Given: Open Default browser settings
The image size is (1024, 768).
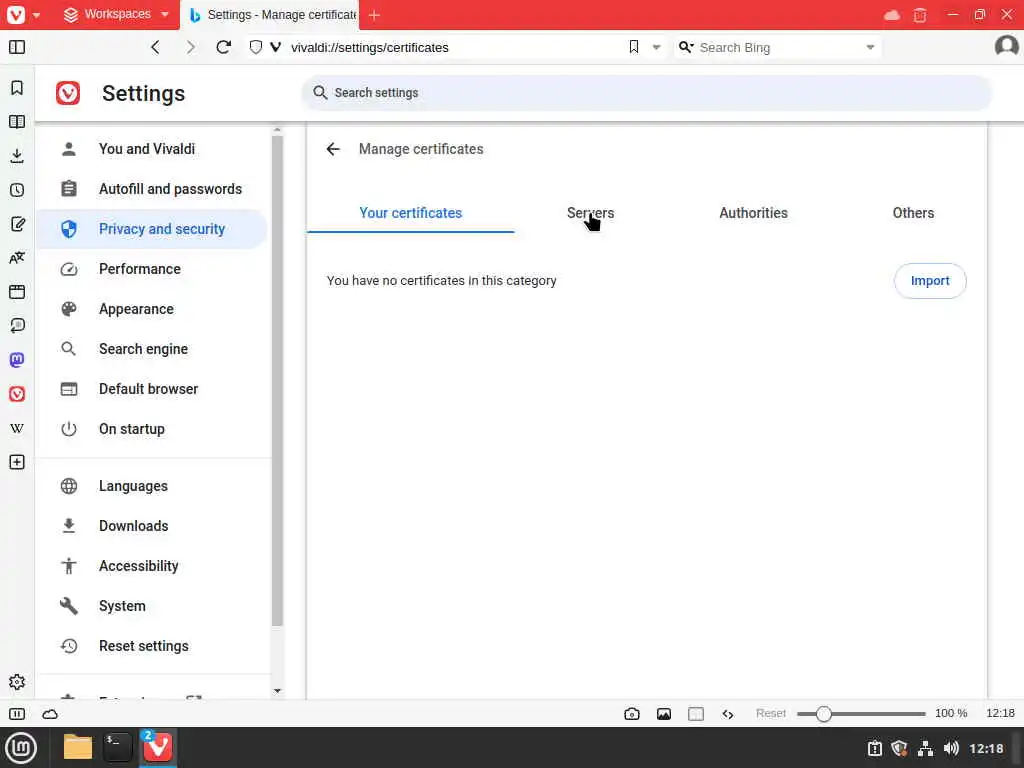Looking at the screenshot, I should pos(153,389).
